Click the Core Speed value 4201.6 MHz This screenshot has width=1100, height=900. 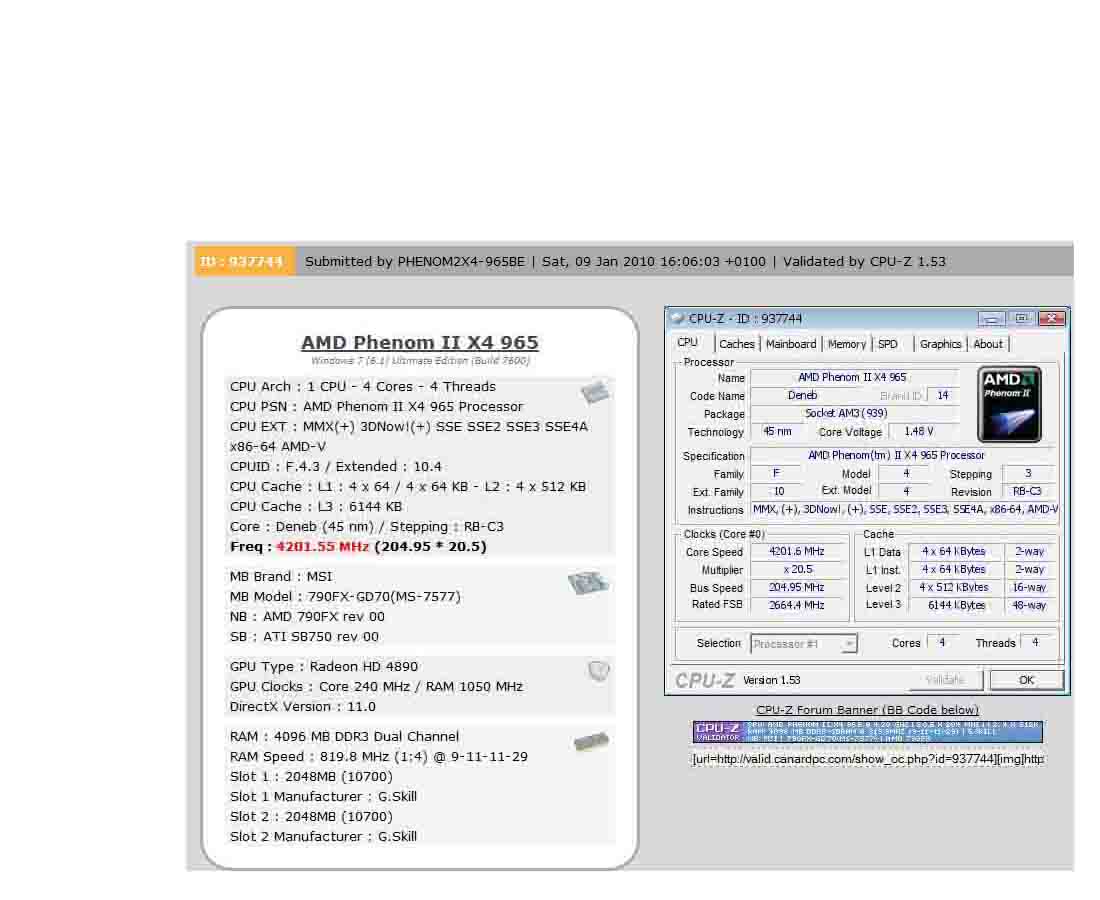tap(798, 551)
